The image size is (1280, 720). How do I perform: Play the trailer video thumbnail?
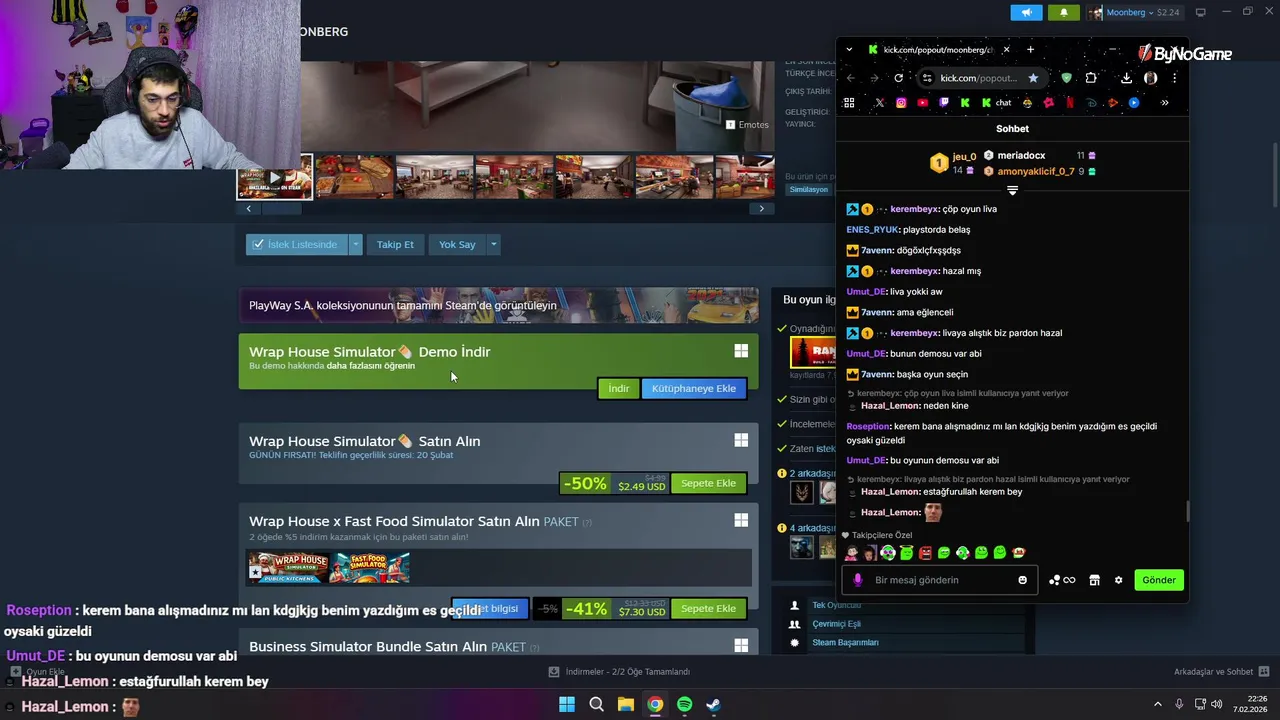tap(275, 177)
